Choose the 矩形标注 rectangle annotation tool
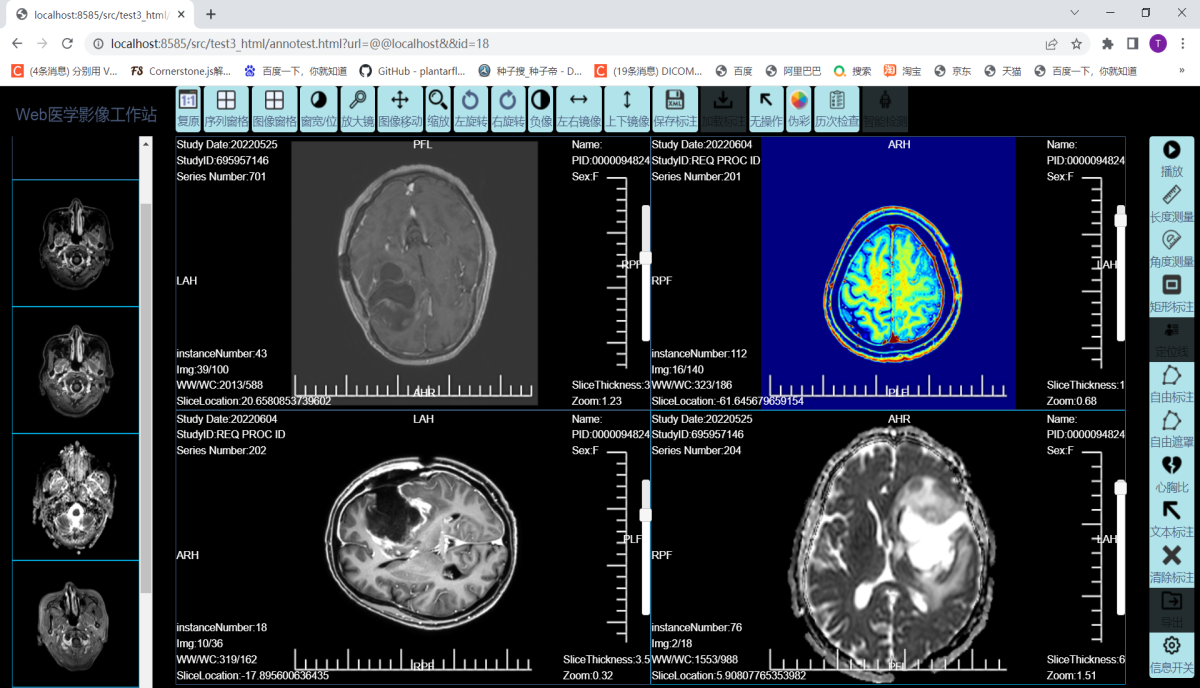1200x688 pixels. pos(1172,294)
